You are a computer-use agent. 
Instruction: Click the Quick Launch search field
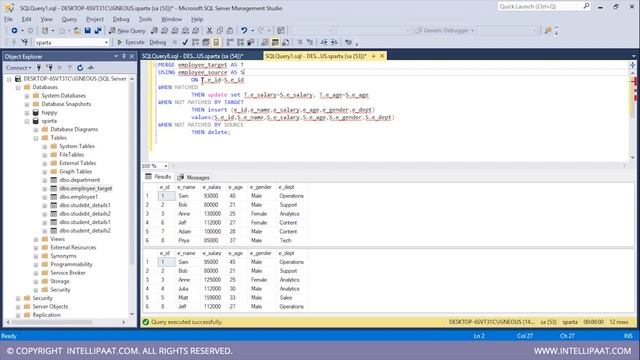pos(540,7)
